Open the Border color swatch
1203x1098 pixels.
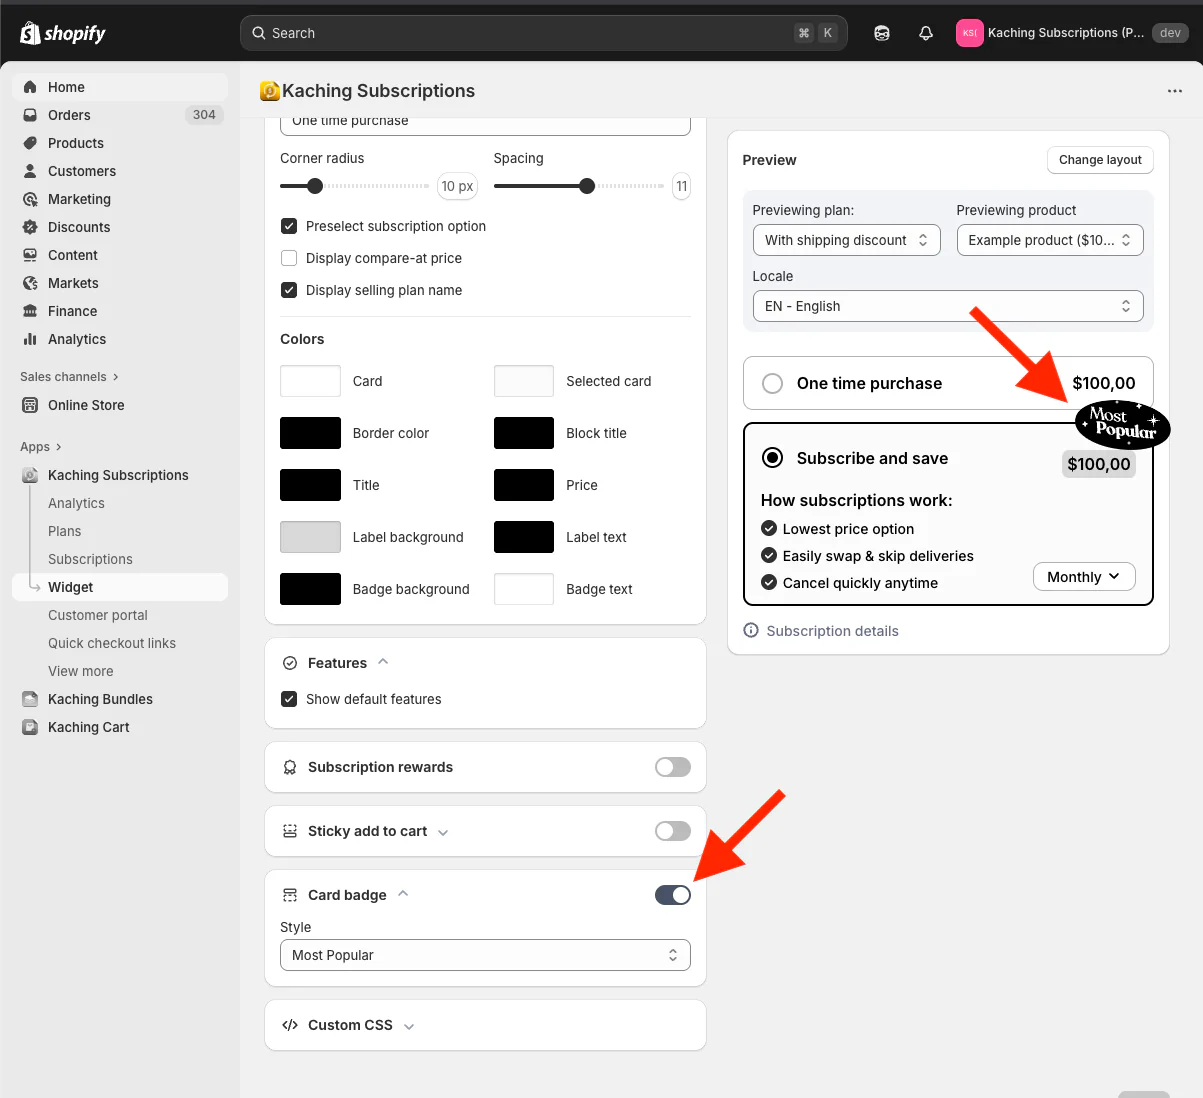coord(310,433)
